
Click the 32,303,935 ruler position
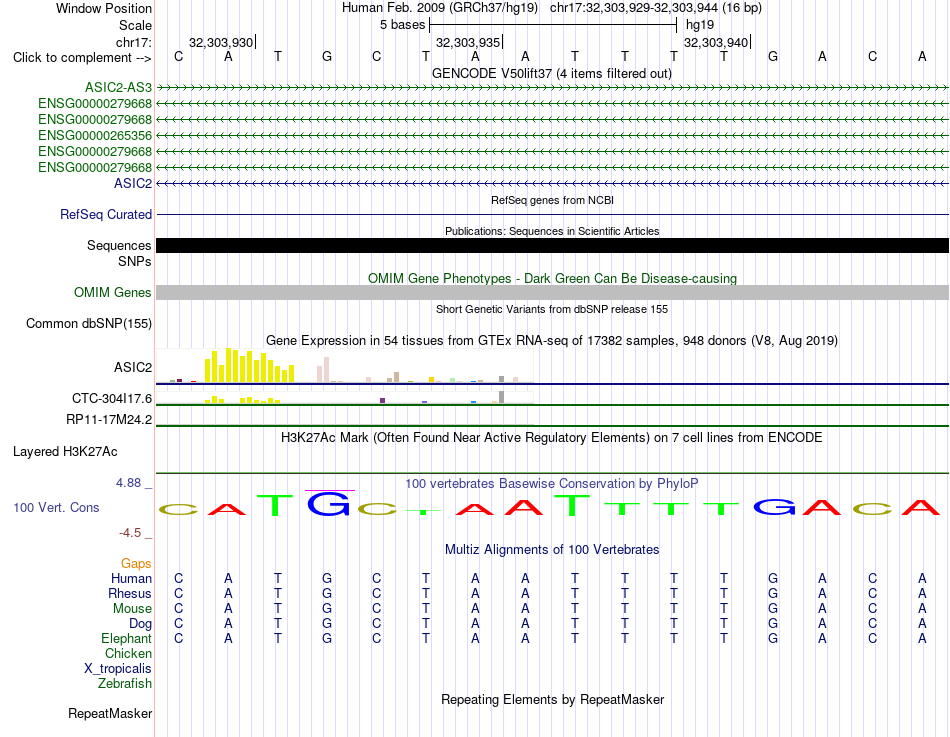point(468,42)
